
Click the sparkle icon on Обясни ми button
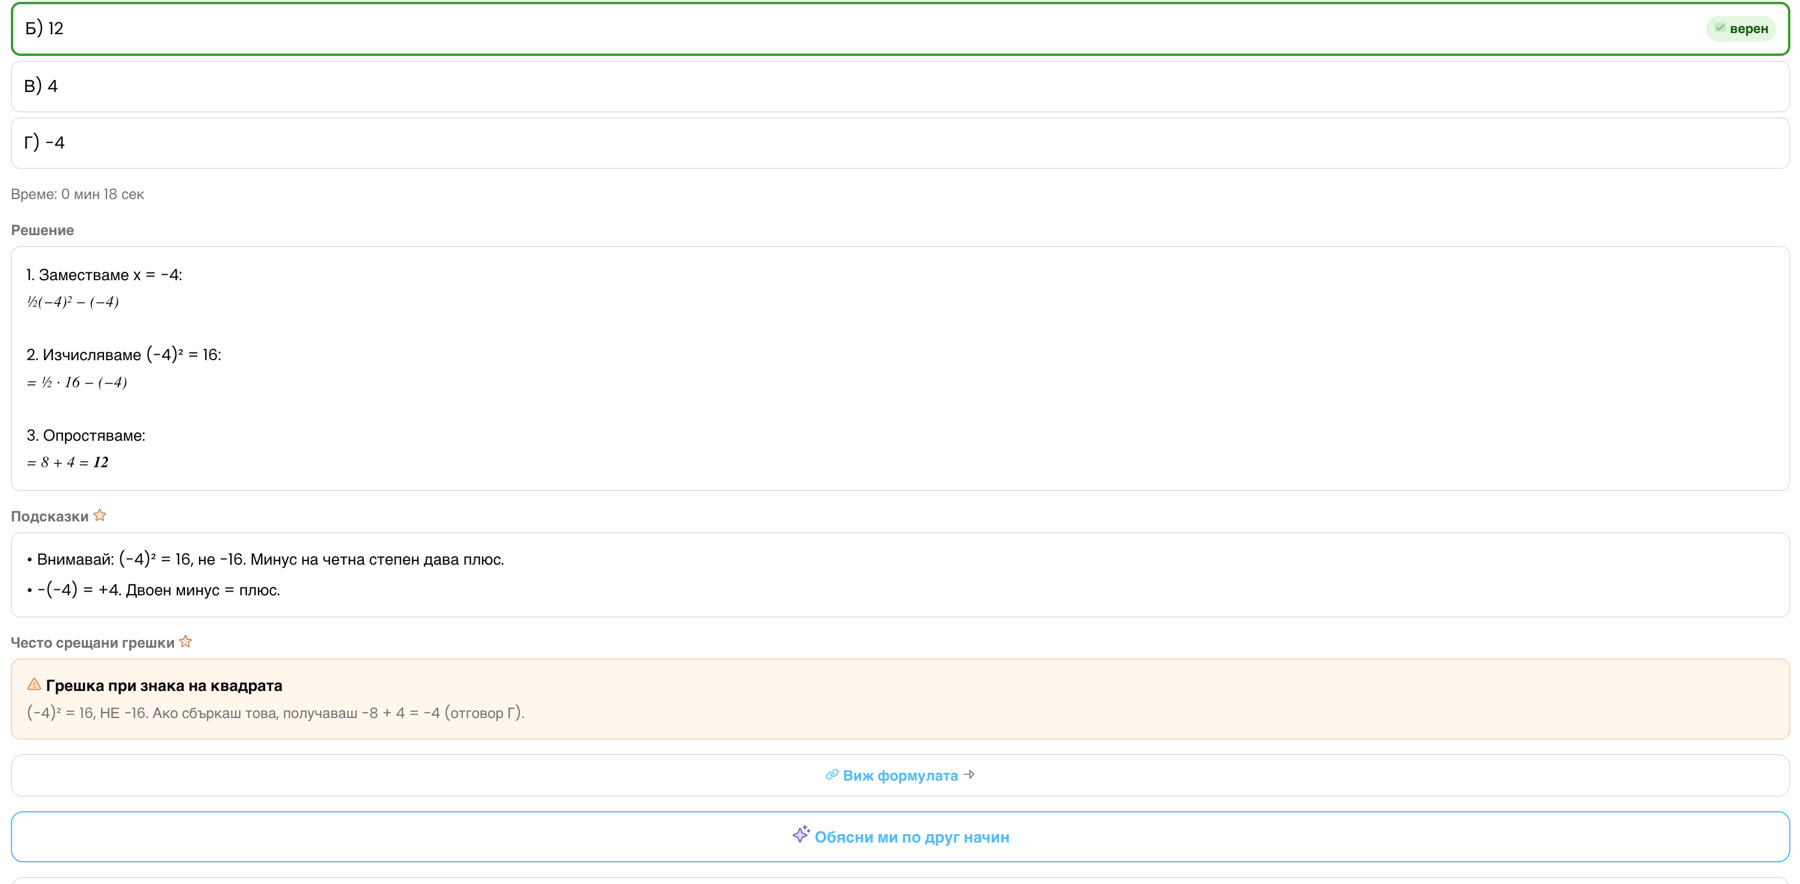click(x=801, y=835)
